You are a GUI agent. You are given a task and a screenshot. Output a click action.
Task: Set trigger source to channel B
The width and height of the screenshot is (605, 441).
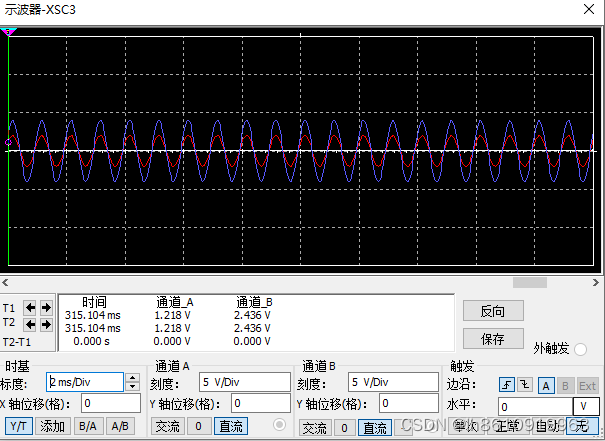point(565,386)
